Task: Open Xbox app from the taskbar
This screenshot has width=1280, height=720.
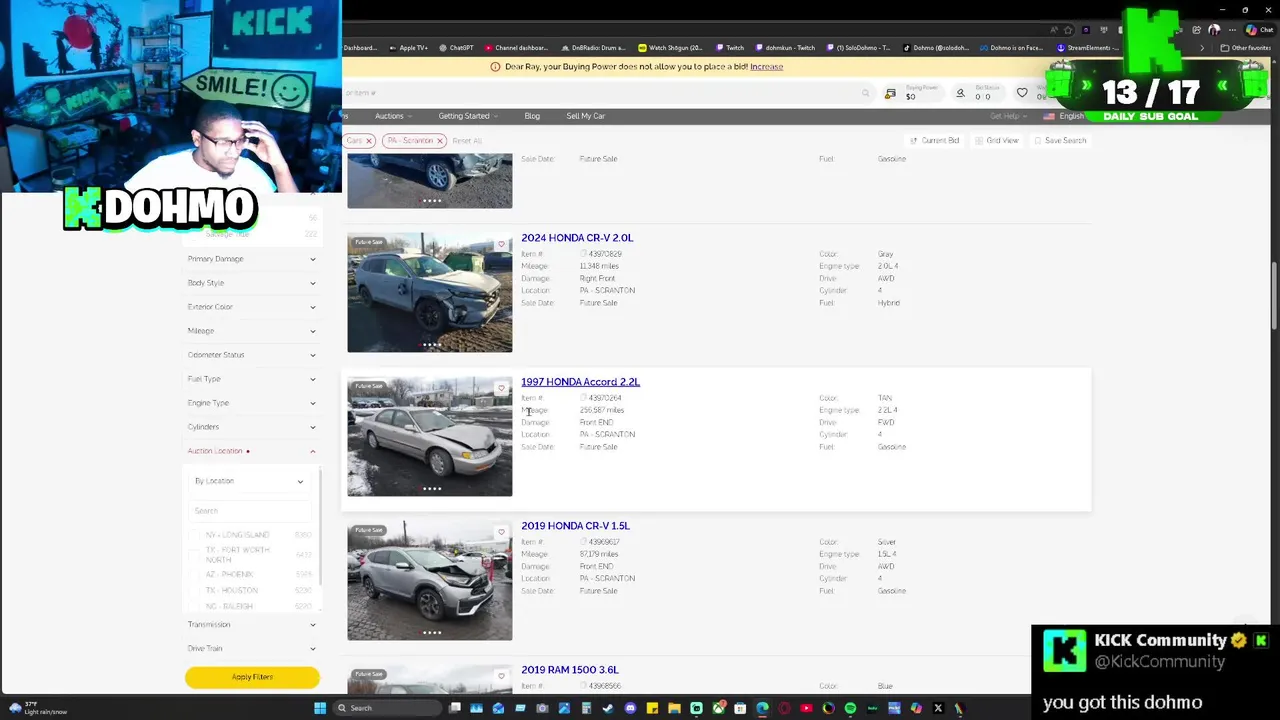Action: [x=718, y=708]
